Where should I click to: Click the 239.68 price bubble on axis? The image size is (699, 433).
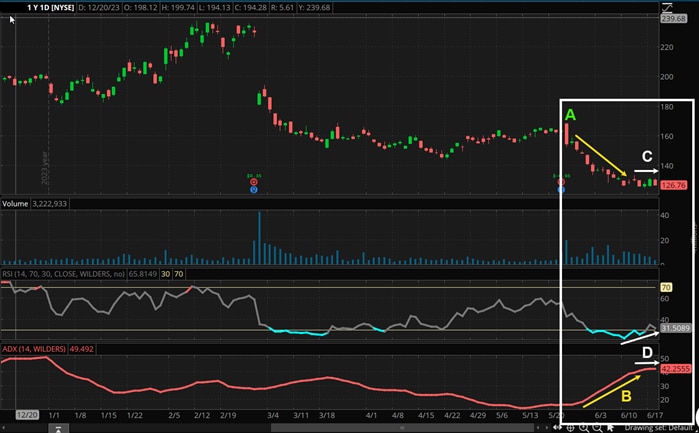click(674, 19)
